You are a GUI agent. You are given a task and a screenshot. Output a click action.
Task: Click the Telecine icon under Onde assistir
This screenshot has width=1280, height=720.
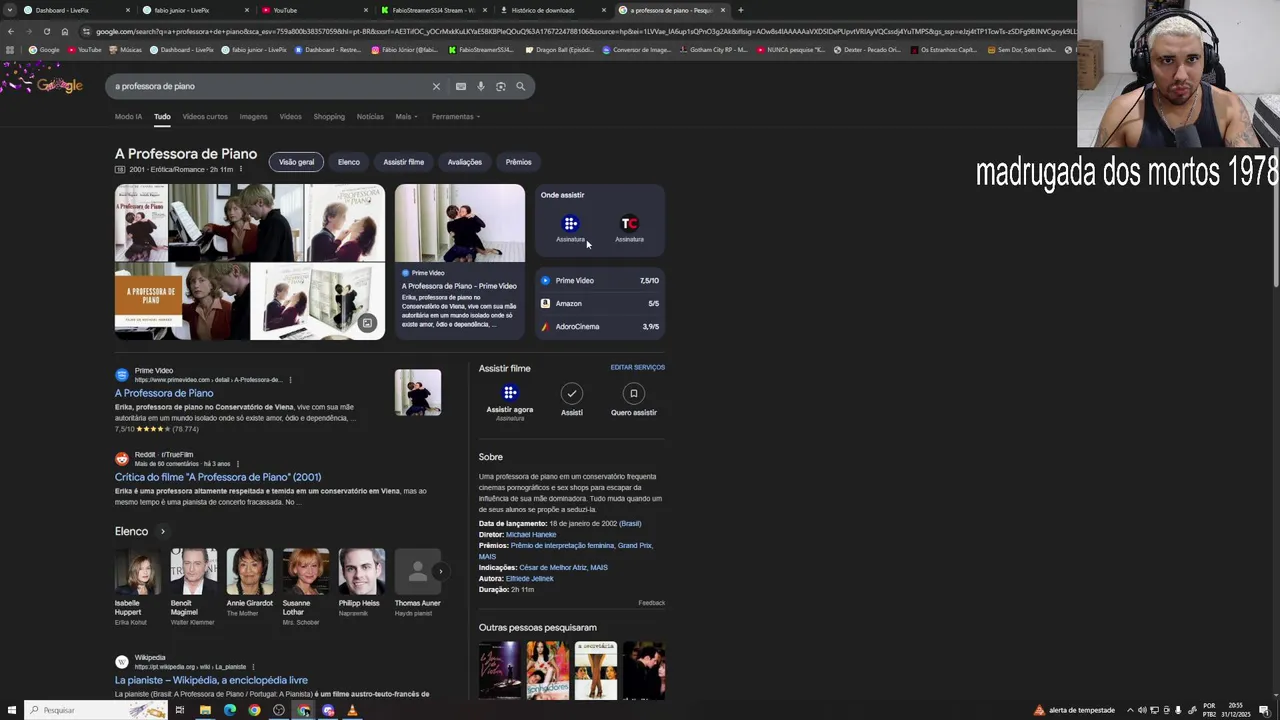(x=629, y=224)
